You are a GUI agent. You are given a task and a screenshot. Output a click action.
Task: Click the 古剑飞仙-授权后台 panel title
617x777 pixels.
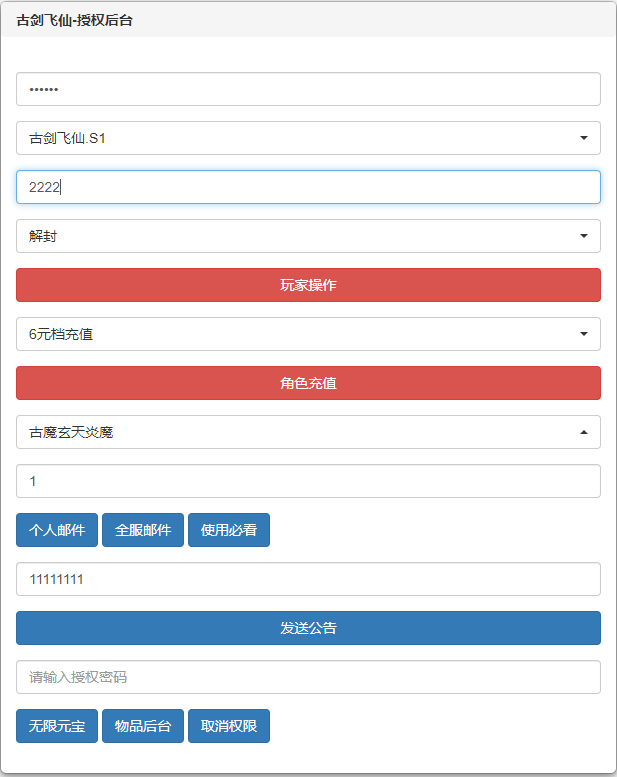(74, 20)
